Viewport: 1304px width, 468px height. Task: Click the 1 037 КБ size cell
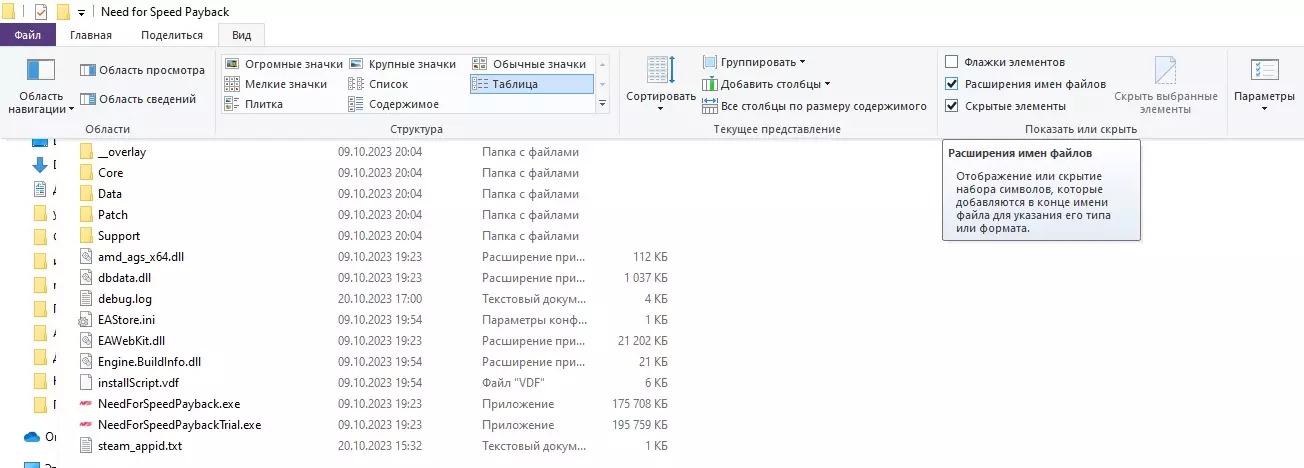[646, 278]
